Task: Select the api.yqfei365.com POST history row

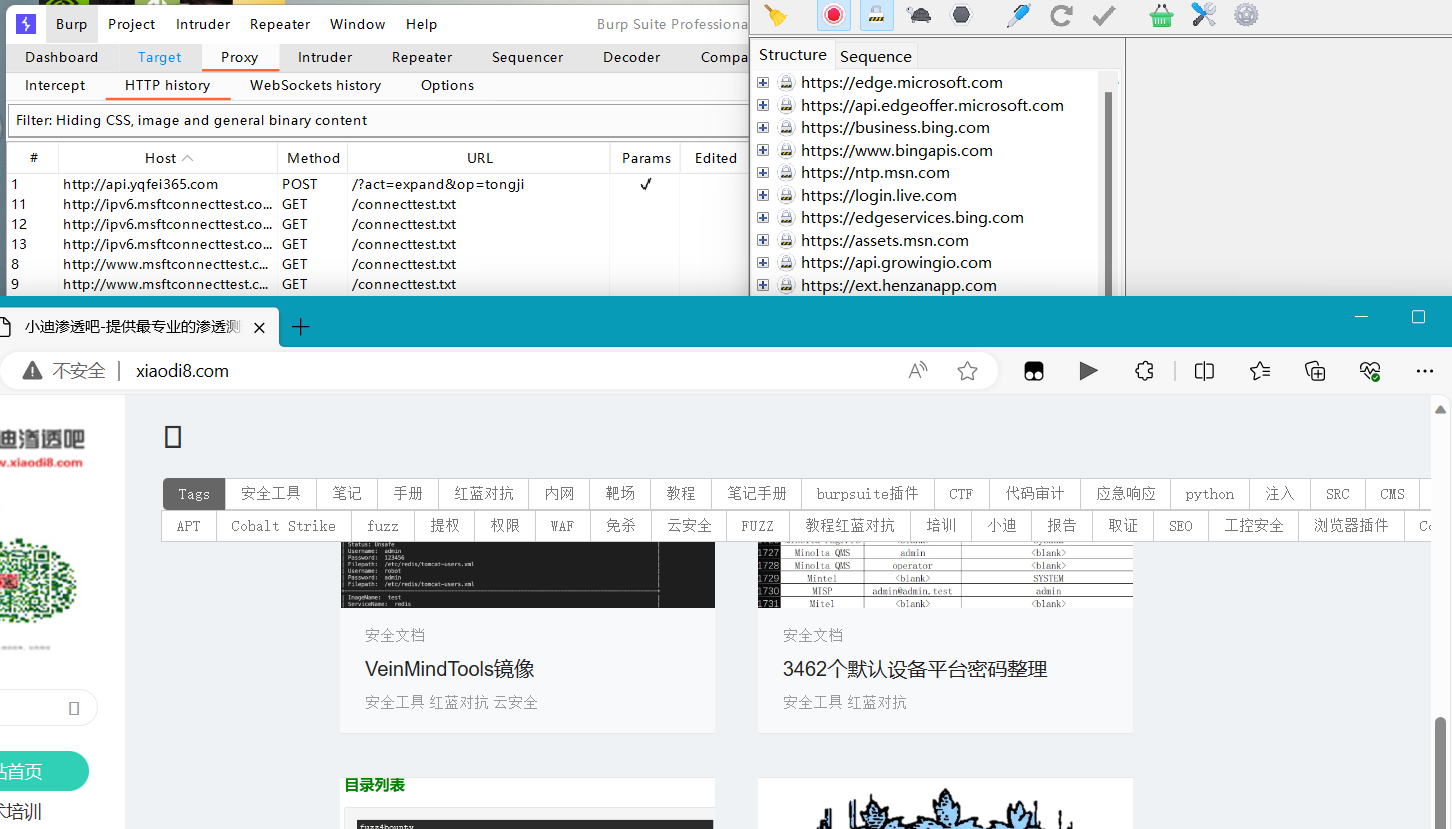Action: (376, 184)
